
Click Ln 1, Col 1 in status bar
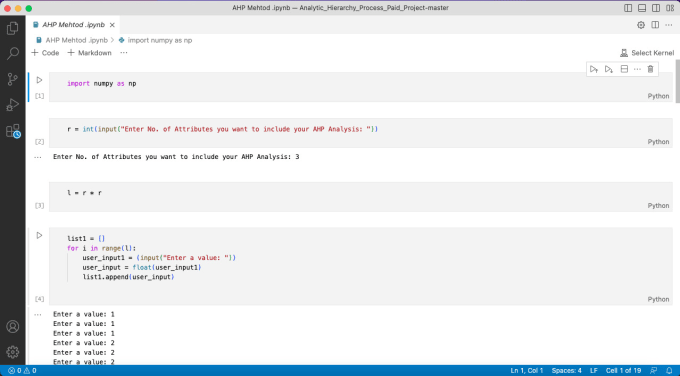[526, 371]
